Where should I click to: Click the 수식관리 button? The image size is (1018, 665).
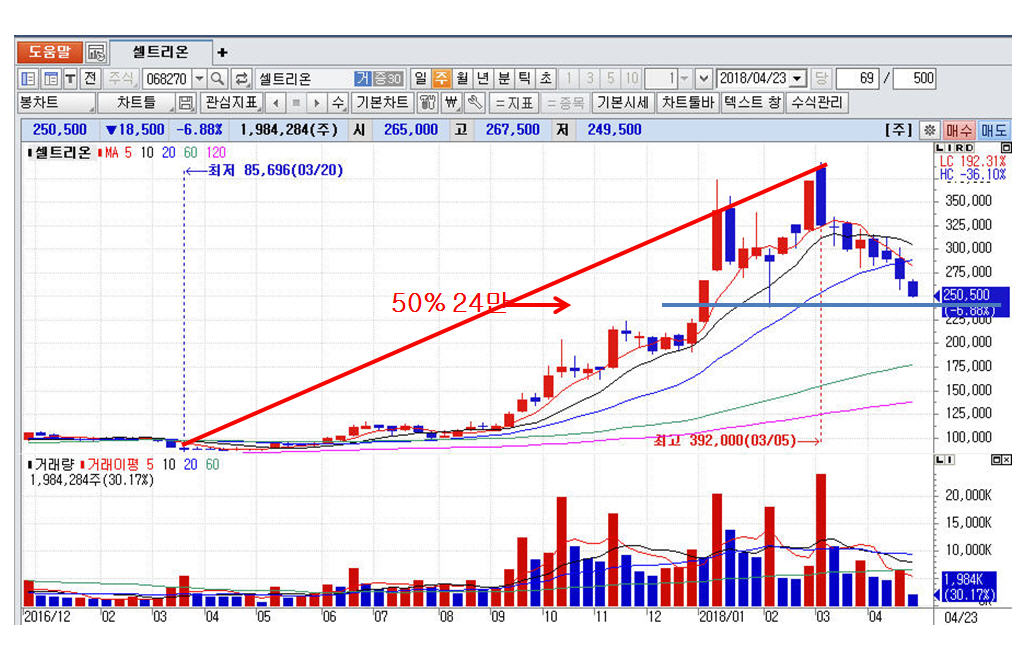817,103
